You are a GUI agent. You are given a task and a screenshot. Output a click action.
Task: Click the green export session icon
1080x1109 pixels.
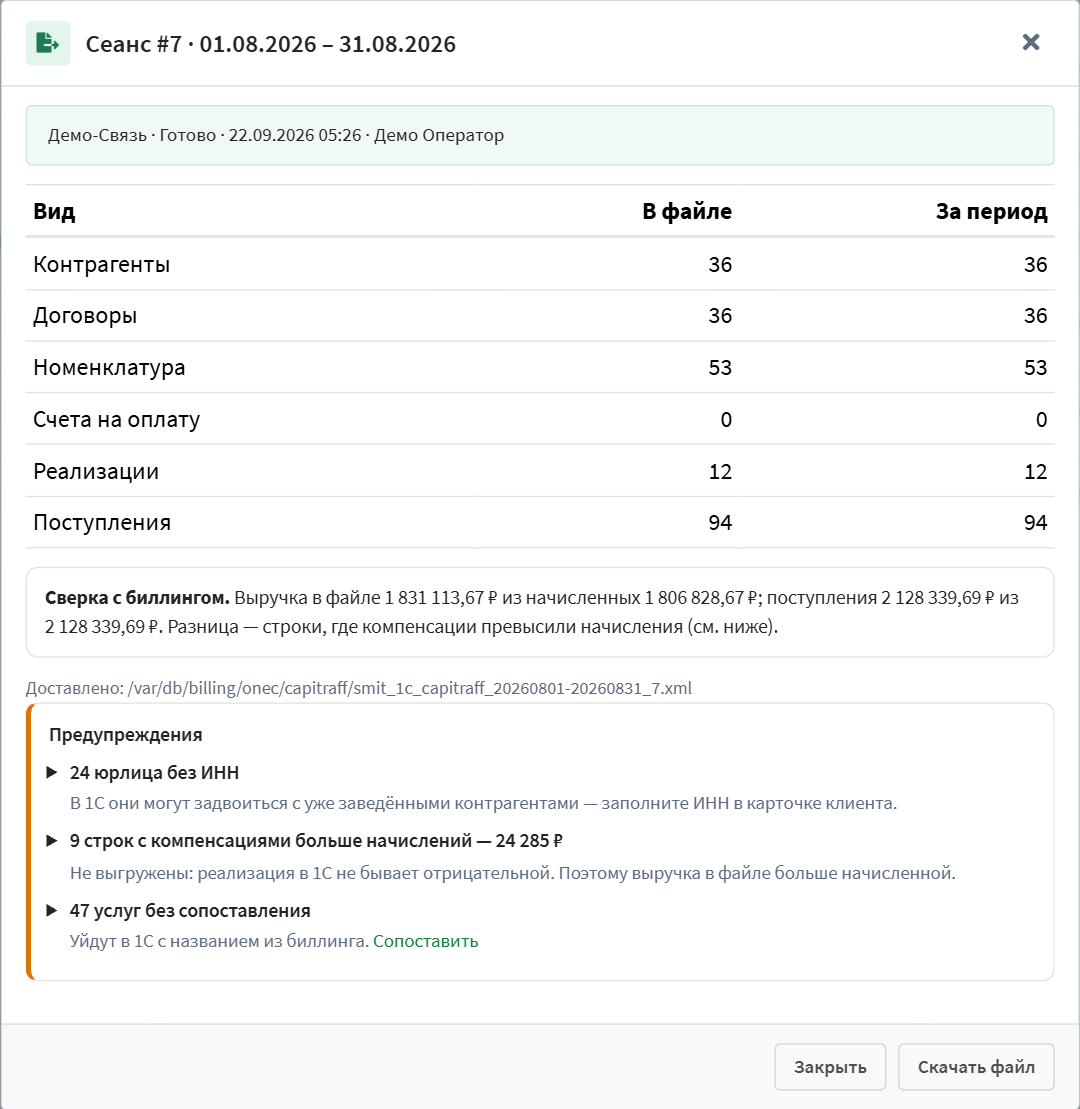point(48,43)
